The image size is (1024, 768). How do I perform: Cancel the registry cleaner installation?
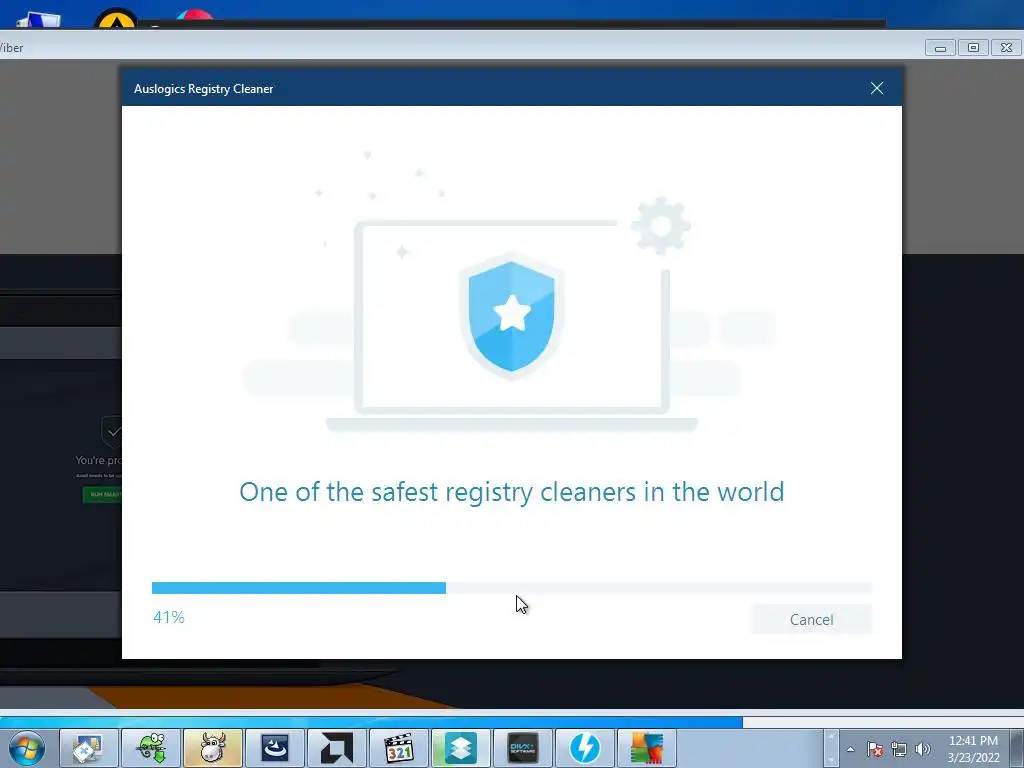(x=811, y=619)
